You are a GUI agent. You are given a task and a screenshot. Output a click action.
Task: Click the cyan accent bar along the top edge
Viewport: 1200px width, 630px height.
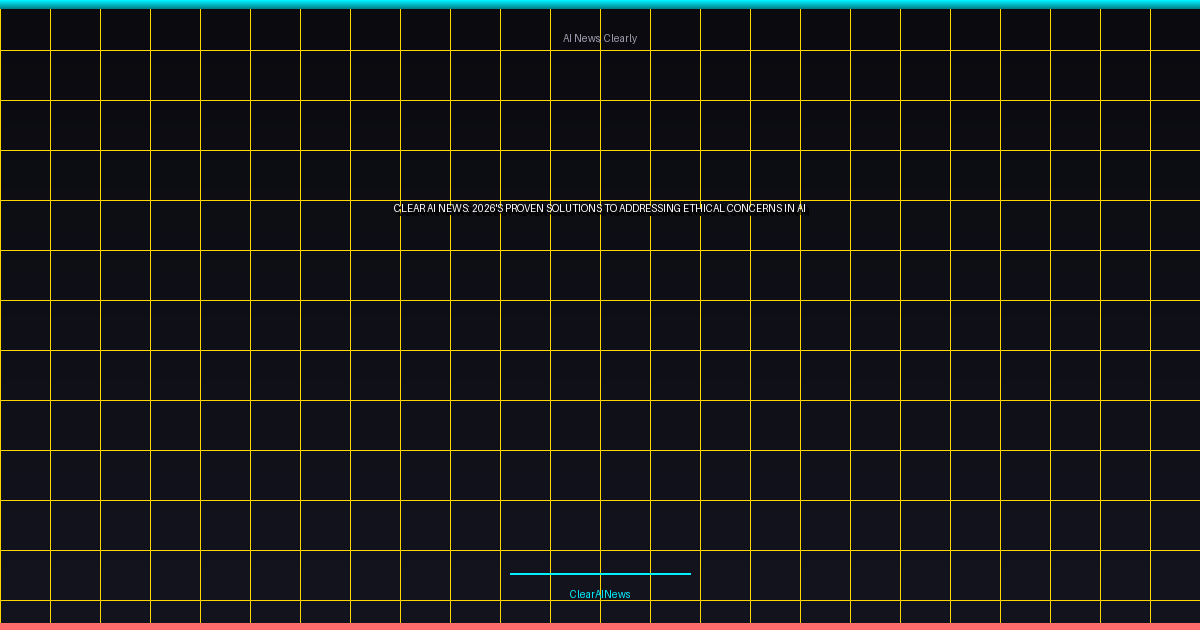point(600,4)
